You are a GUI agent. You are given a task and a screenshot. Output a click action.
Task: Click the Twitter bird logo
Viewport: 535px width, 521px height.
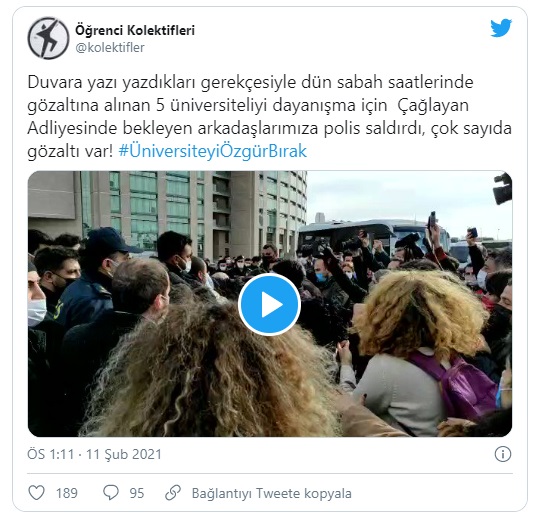coord(501,28)
